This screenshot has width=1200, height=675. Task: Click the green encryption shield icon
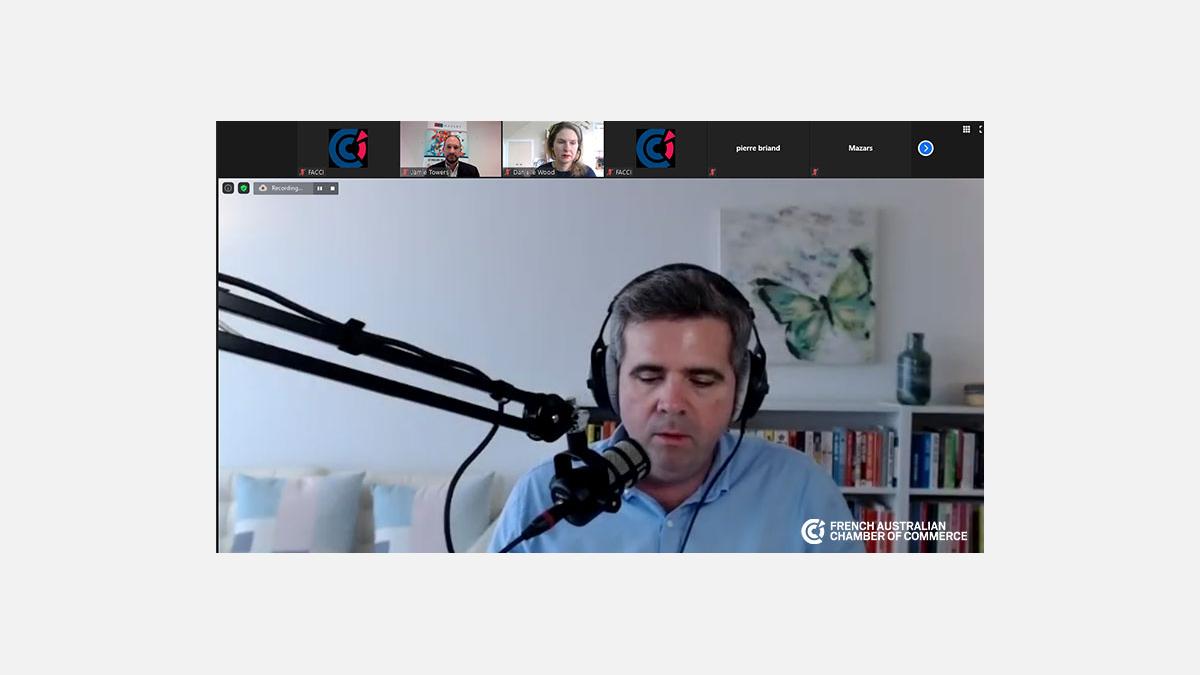pyautogui.click(x=243, y=188)
